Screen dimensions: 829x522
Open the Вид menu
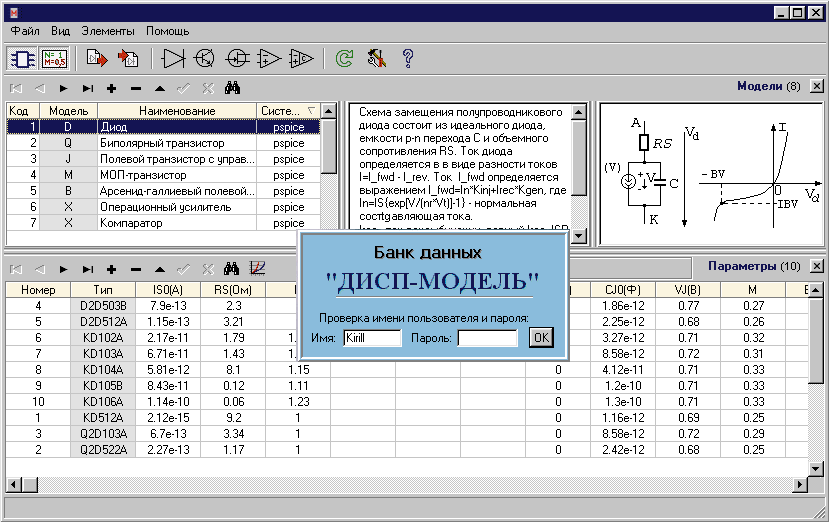(60, 31)
